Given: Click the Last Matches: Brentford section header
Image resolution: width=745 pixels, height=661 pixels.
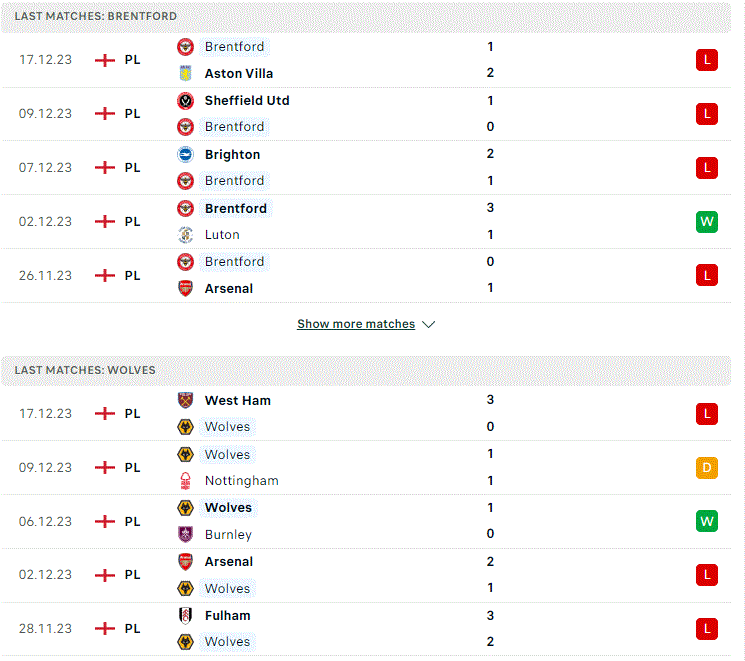Looking at the screenshot, I should [366, 16].
